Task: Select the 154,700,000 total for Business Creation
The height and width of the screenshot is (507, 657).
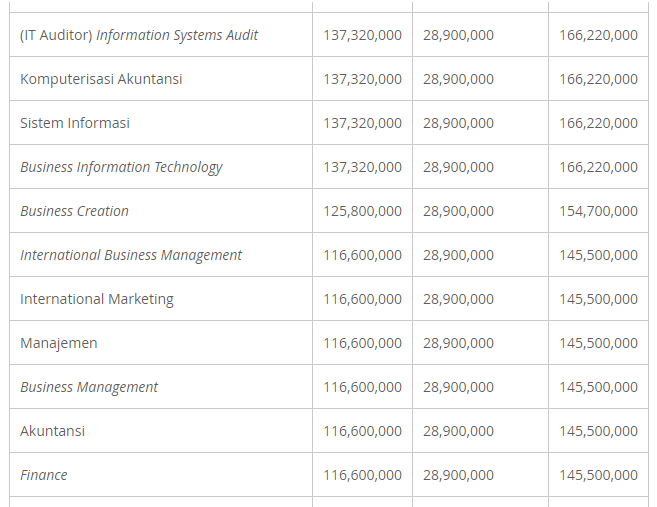Action: point(598,211)
